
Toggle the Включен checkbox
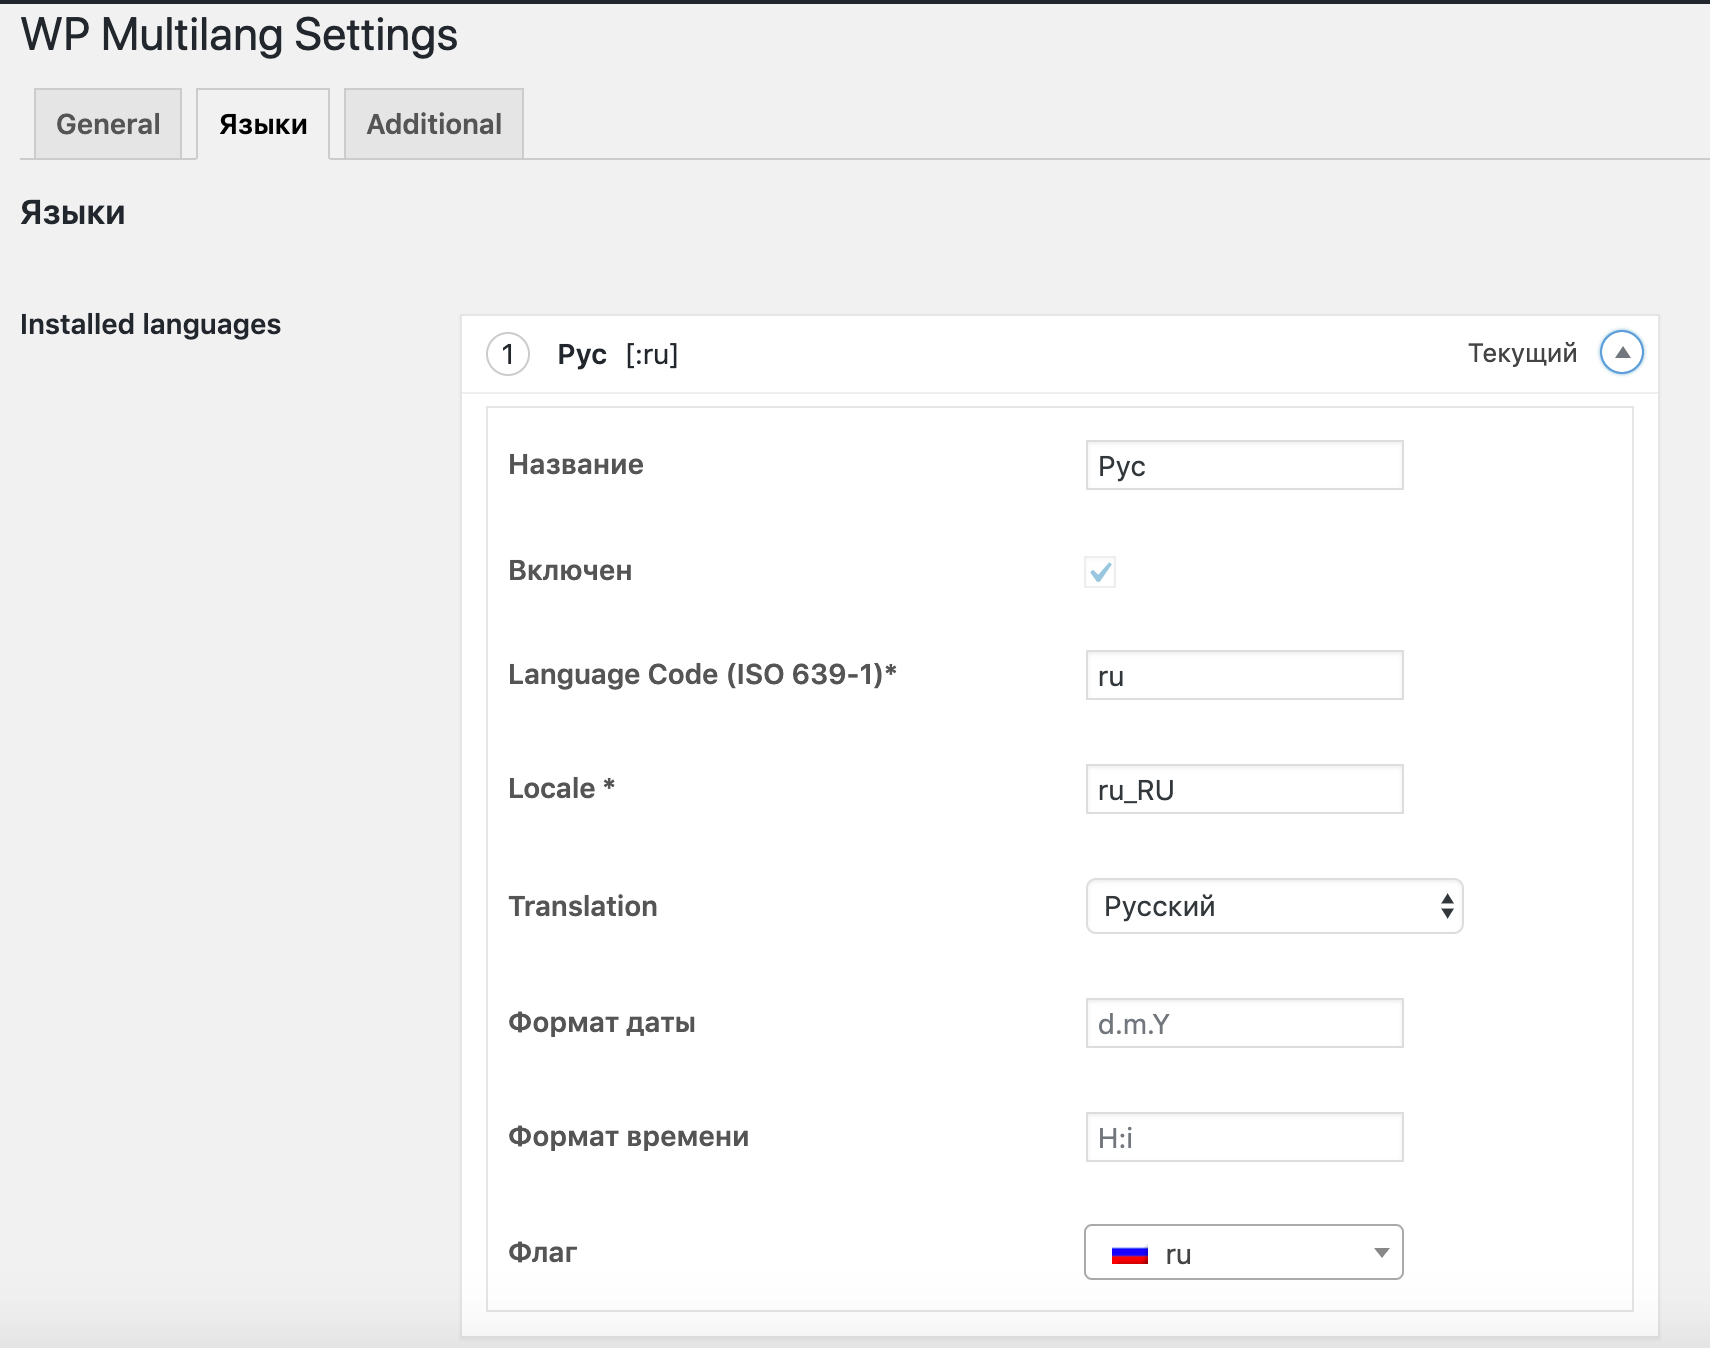click(x=1100, y=572)
